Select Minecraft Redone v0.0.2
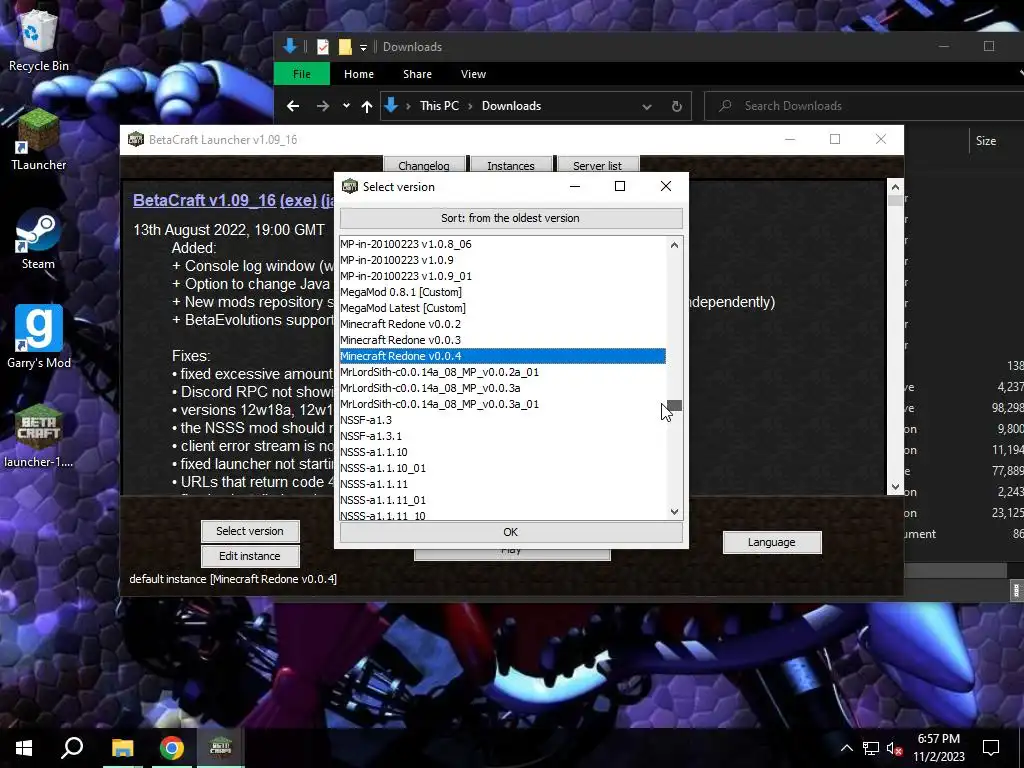Screen dimensions: 1024x768 (503, 324)
